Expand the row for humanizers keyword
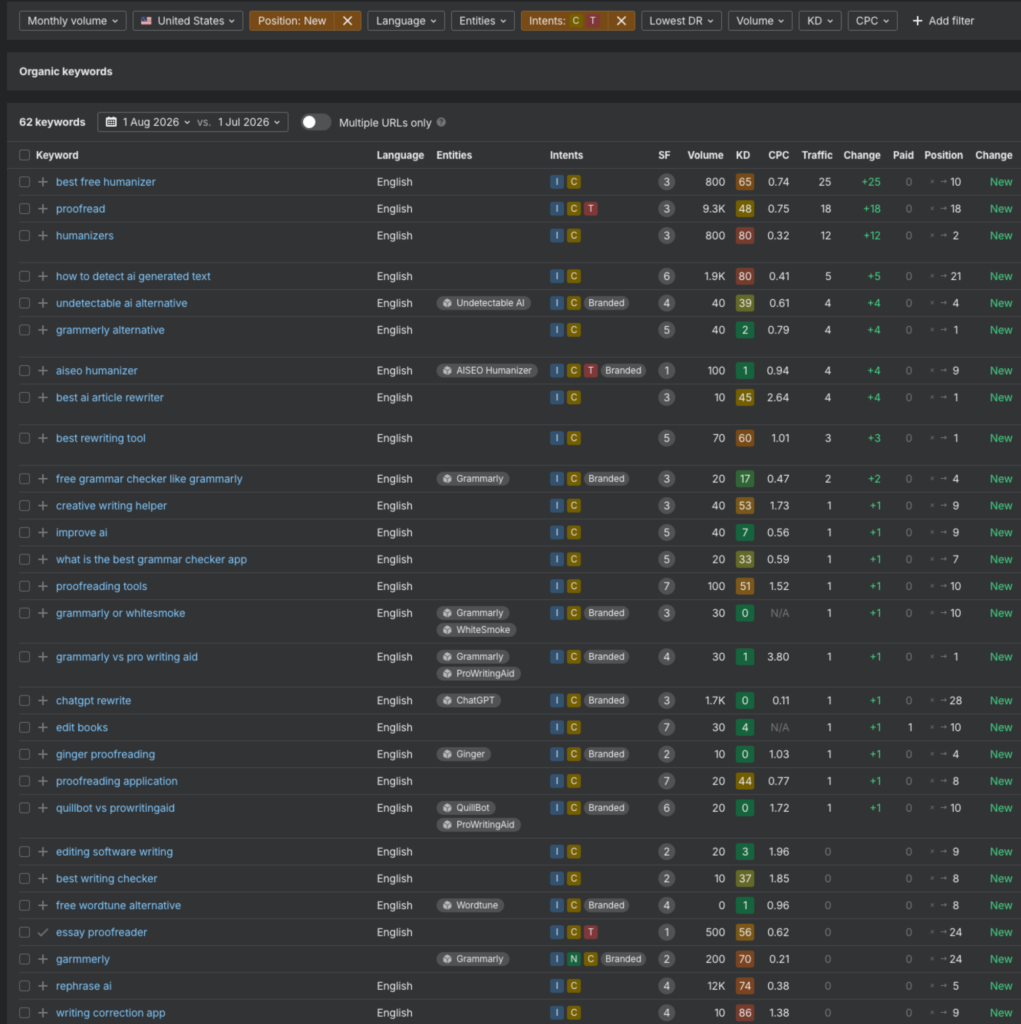 43,235
